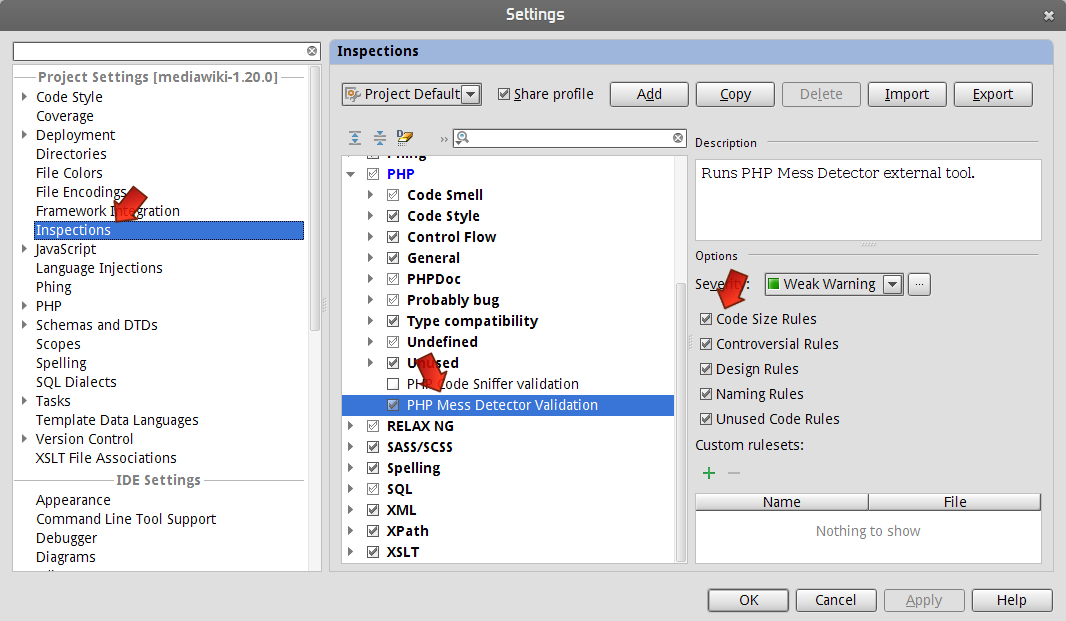Viewport: 1066px width, 621px height.
Task: Add a custom ruleset with green plus
Action: click(x=708, y=473)
